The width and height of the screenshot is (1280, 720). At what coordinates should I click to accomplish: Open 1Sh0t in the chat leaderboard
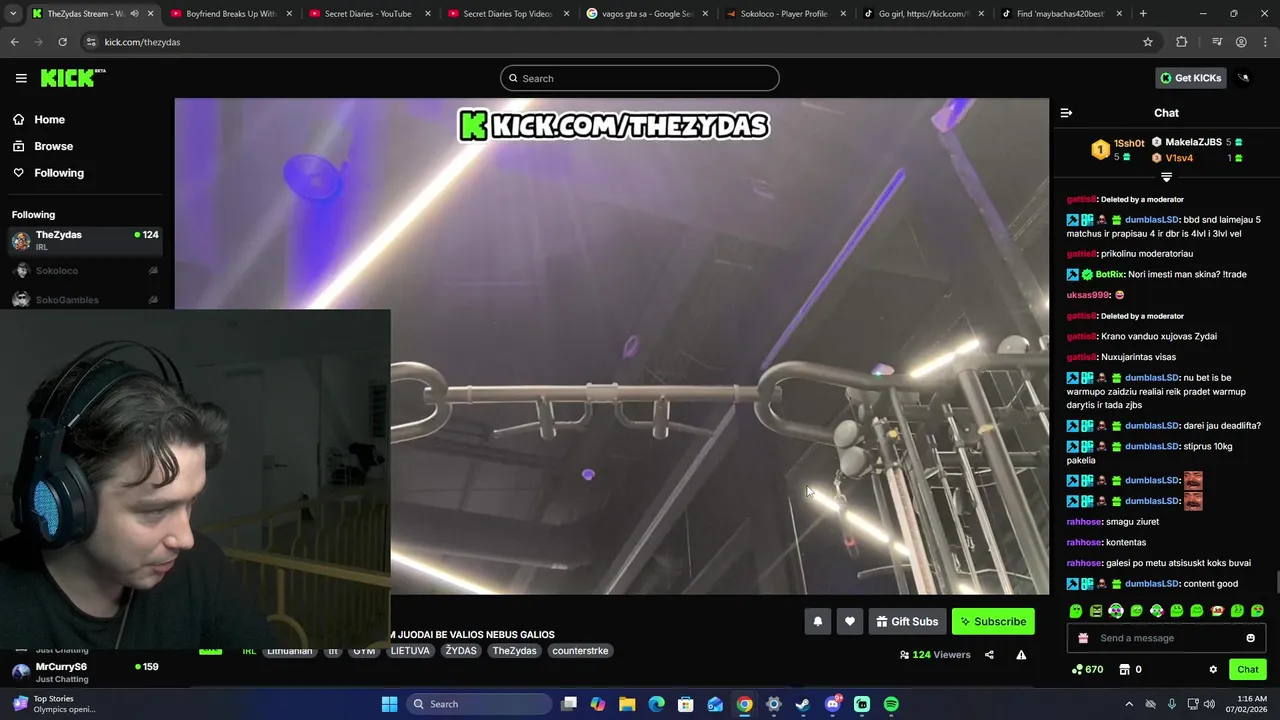tap(1128, 143)
